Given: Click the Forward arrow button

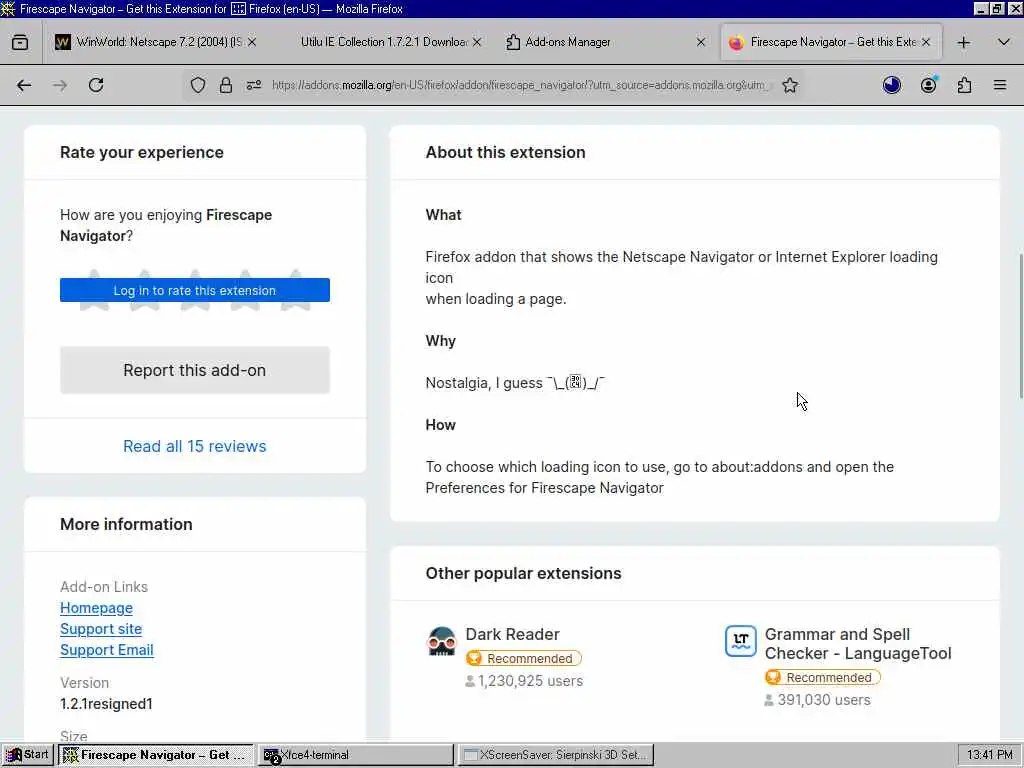Looking at the screenshot, I should click(60, 85).
